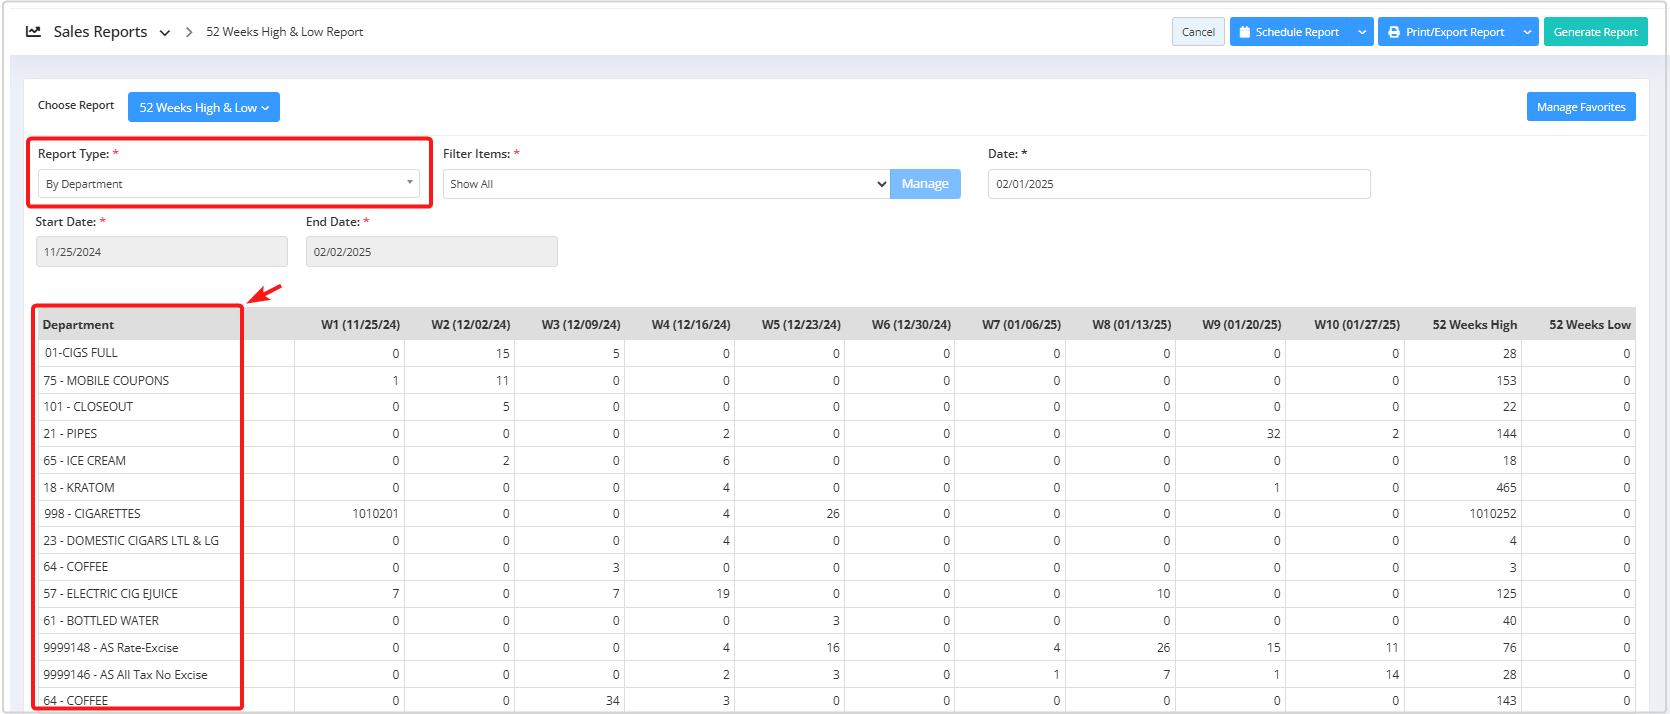
Task: Open the Report Type By Department dropdown
Action: pyautogui.click(x=229, y=184)
